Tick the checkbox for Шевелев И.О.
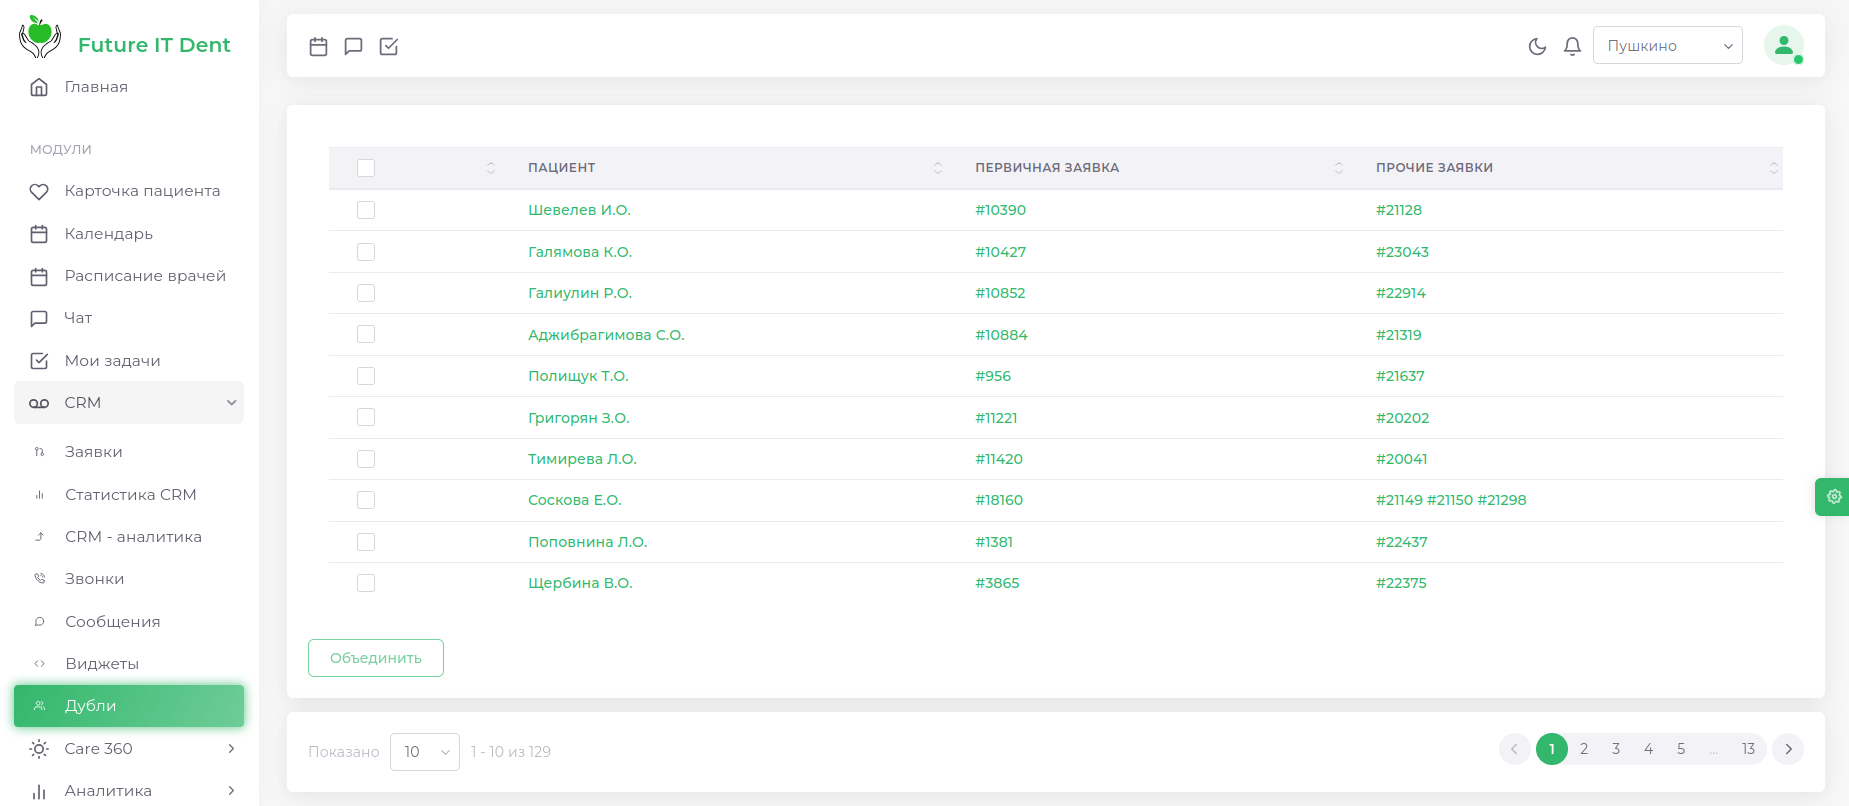 pyautogui.click(x=366, y=210)
